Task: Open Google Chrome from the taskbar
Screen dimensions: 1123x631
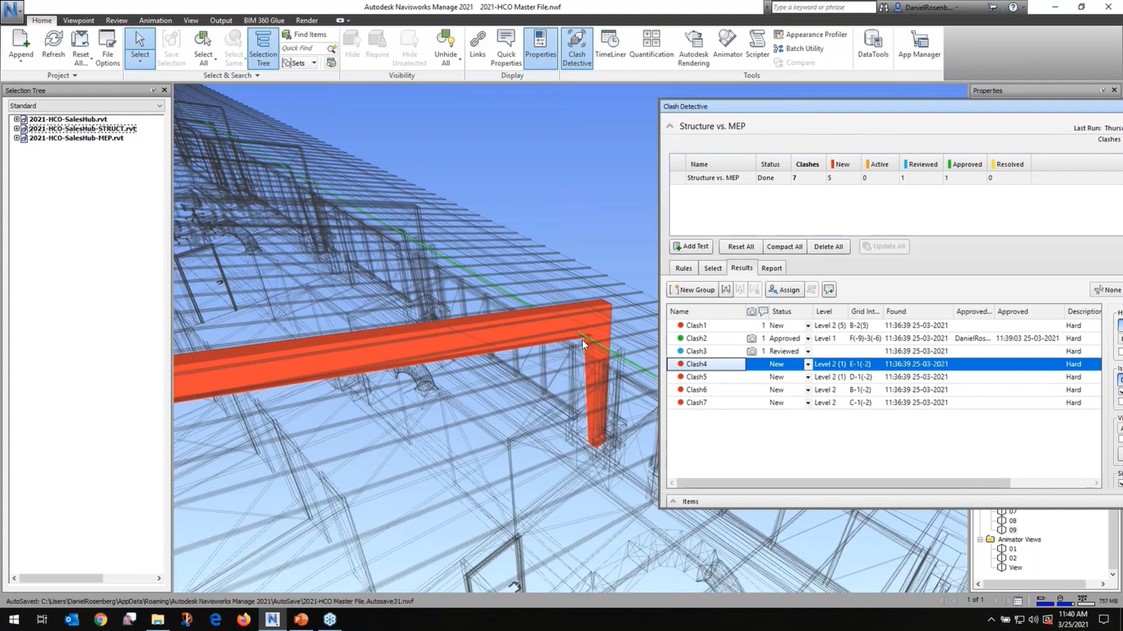Action: [100, 620]
